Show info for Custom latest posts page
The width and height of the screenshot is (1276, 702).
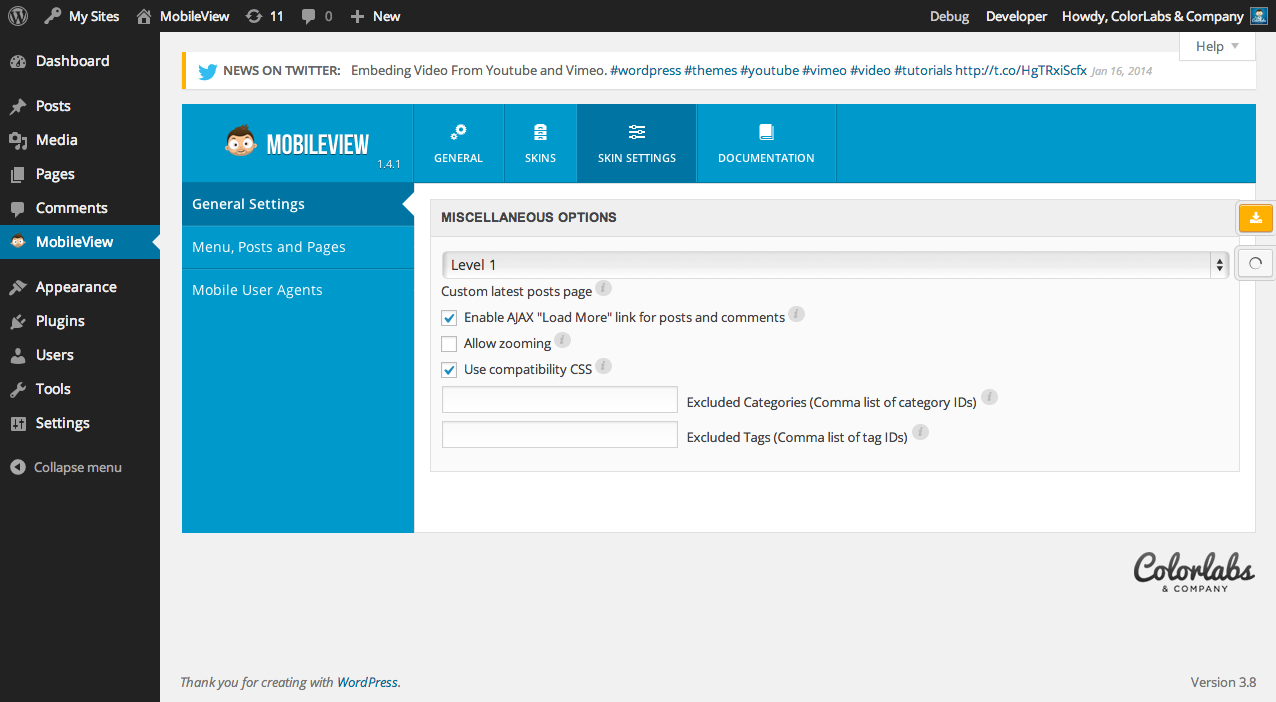pos(603,289)
